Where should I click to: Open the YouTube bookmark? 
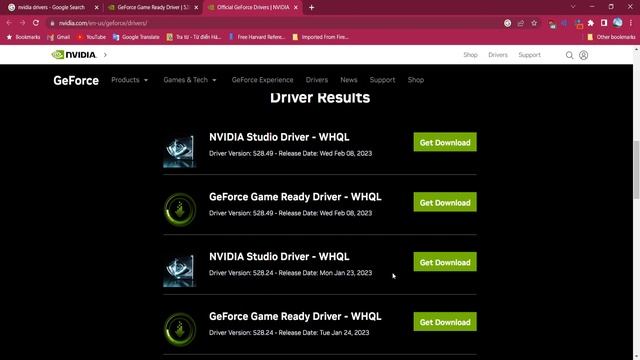coord(91,37)
